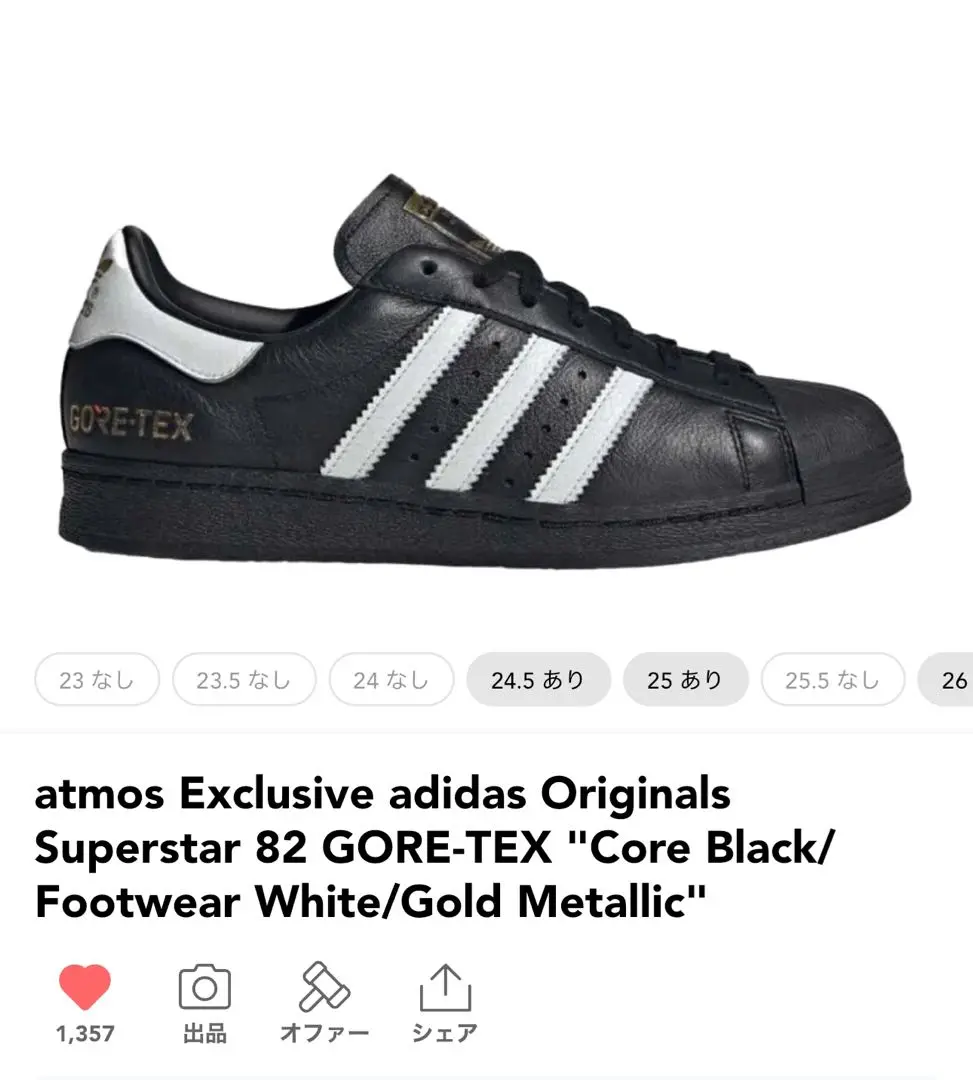Select size 23.5 なし chip
The height and width of the screenshot is (1080, 973).
click(x=244, y=680)
